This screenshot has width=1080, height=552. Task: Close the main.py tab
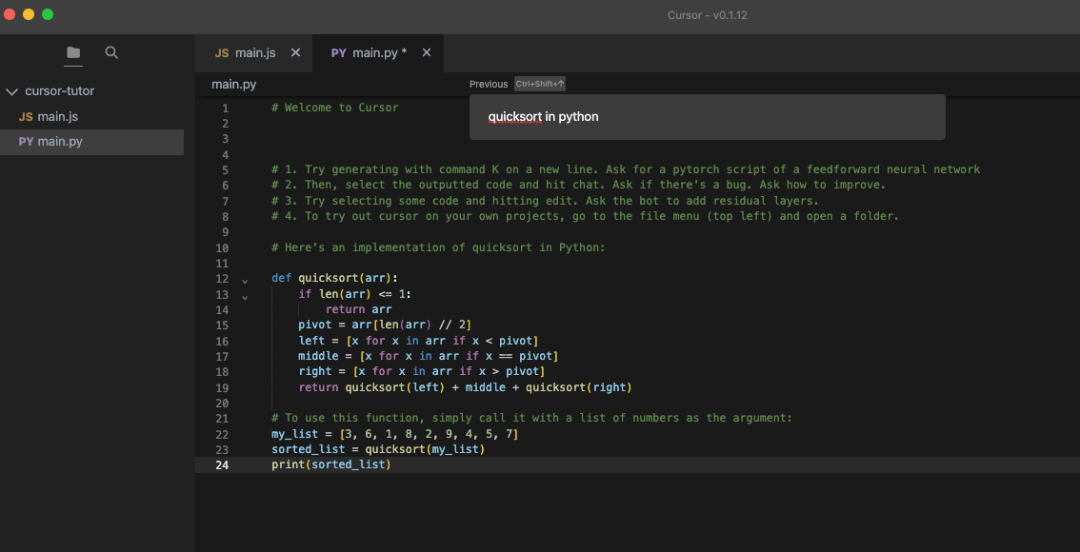(x=426, y=52)
